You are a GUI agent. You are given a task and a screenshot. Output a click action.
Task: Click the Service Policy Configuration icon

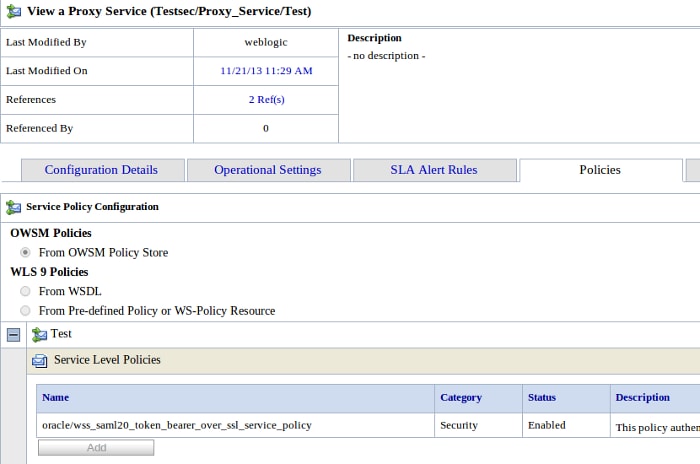point(13,207)
